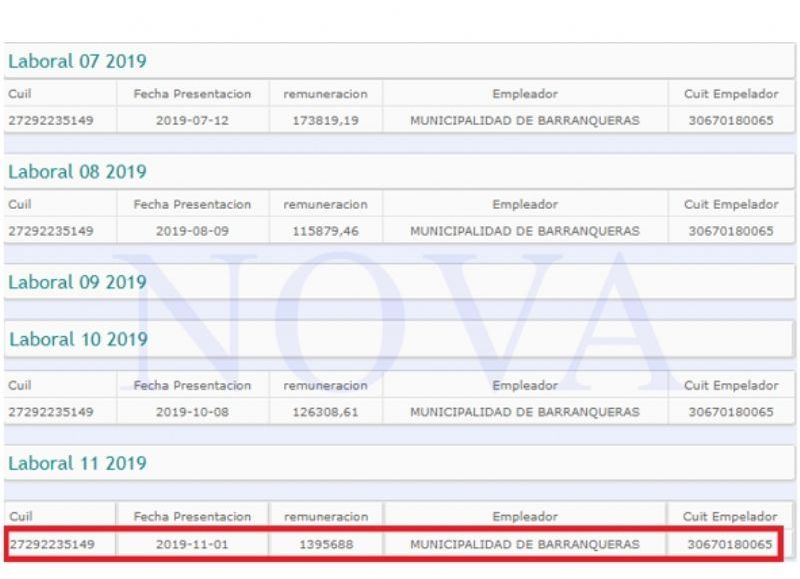Click Cuit Empelador header under Laboral 11 2019

[730, 517]
